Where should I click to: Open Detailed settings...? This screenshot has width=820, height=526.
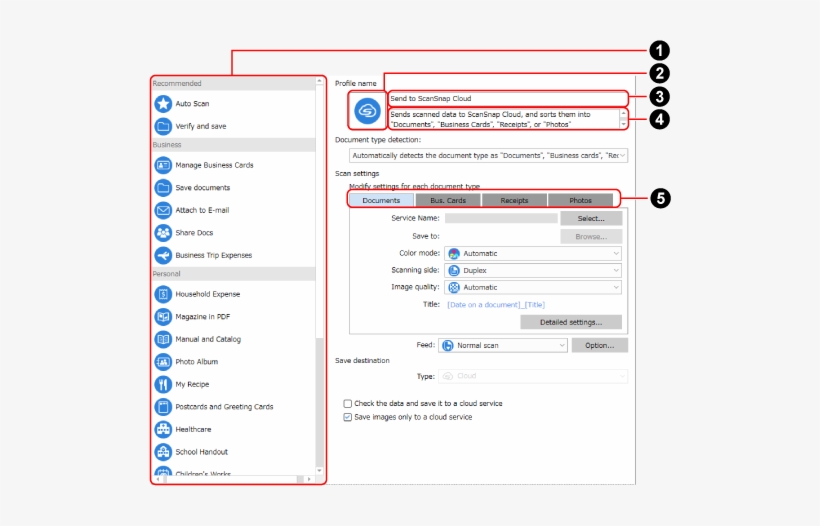[x=571, y=322]
